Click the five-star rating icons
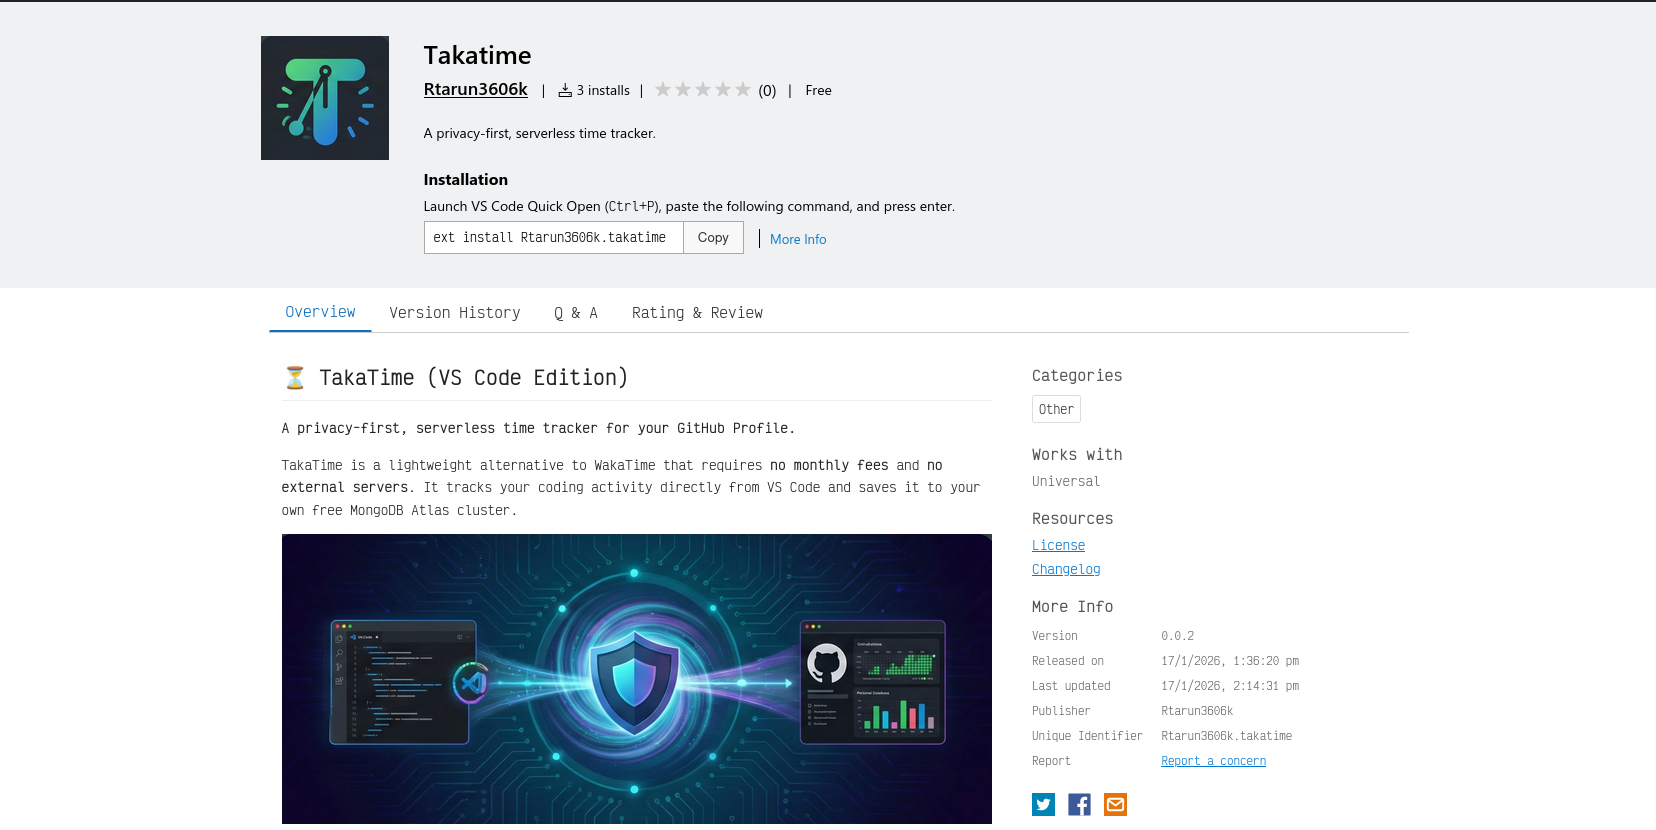 click(x=703, y=90)
